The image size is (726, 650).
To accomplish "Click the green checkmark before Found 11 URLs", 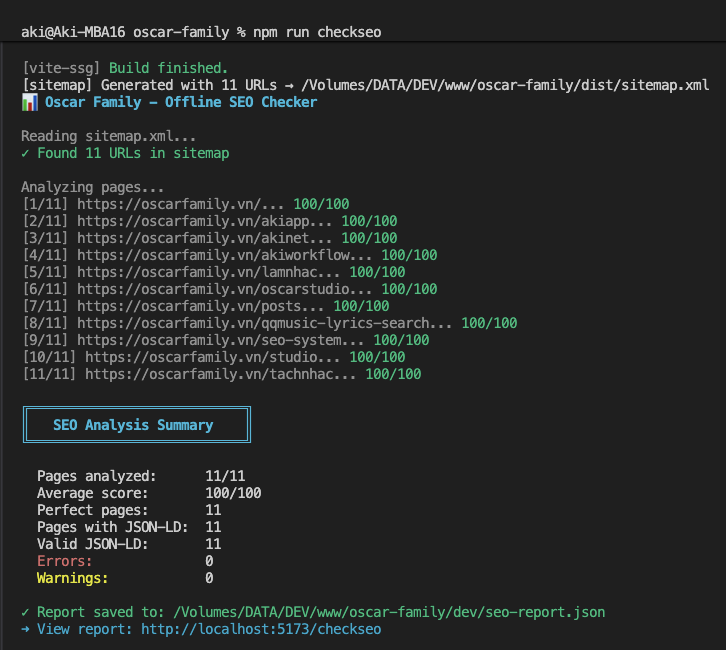I will point(25,153).
